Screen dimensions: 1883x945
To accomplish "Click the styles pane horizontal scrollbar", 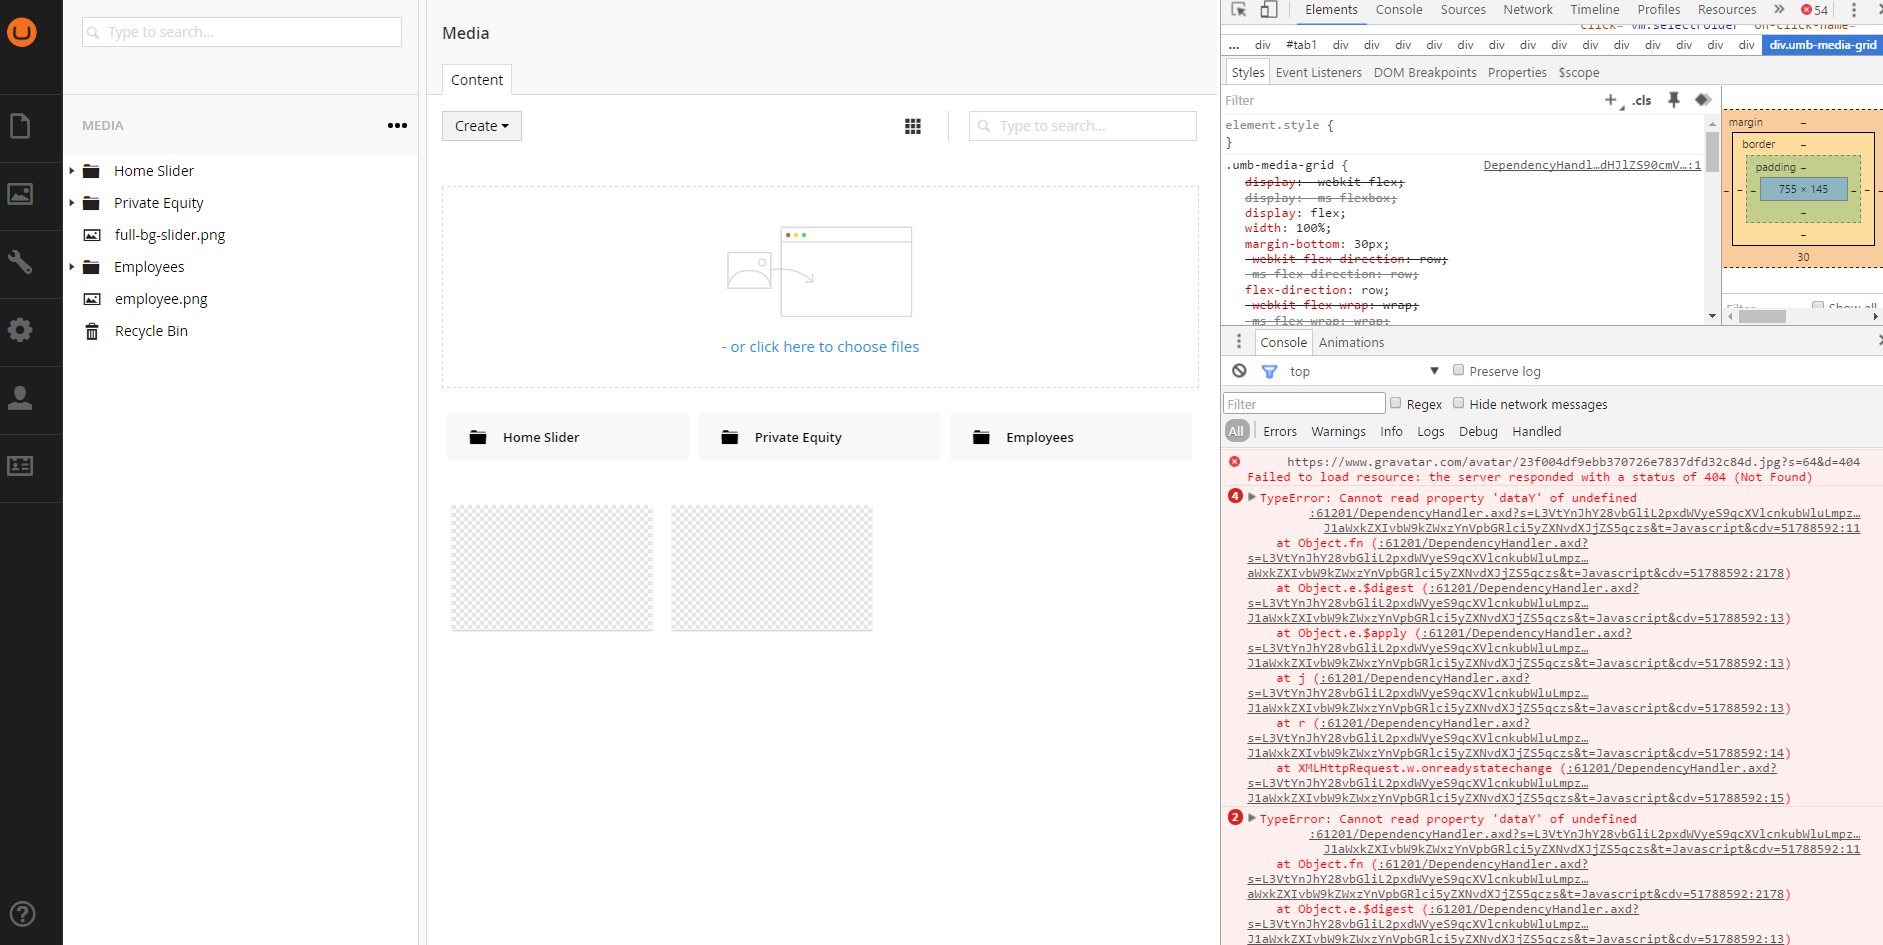I will coord(1762,316).
